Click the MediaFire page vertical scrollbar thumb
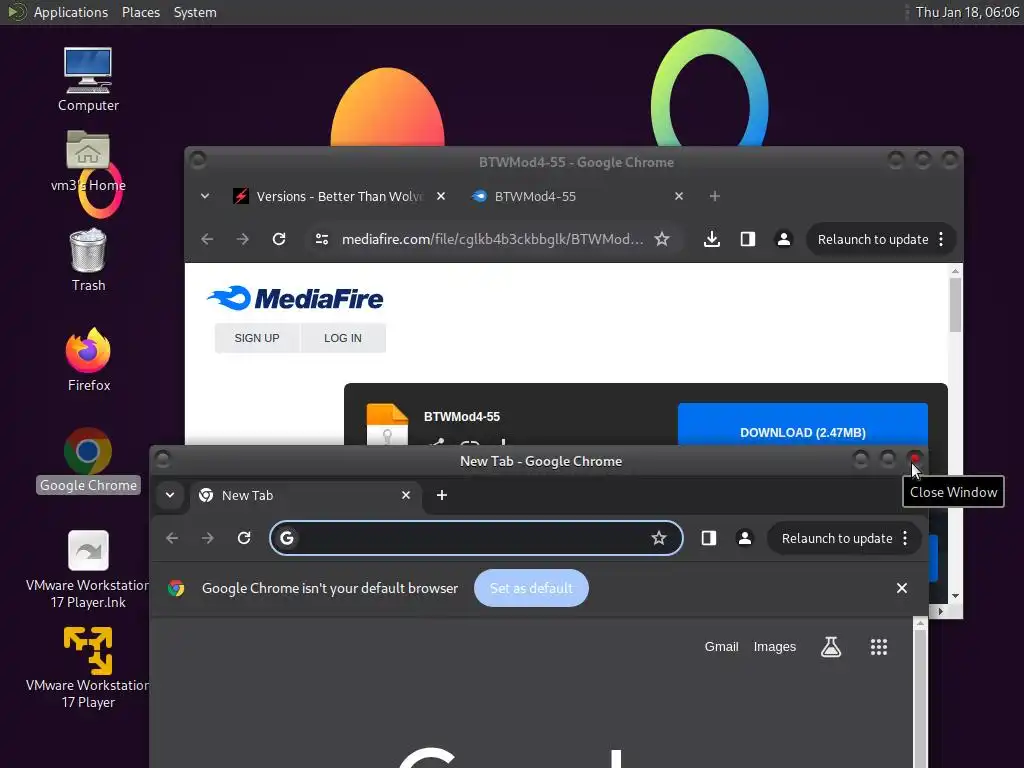1024x768 pixels. point(955,305)
